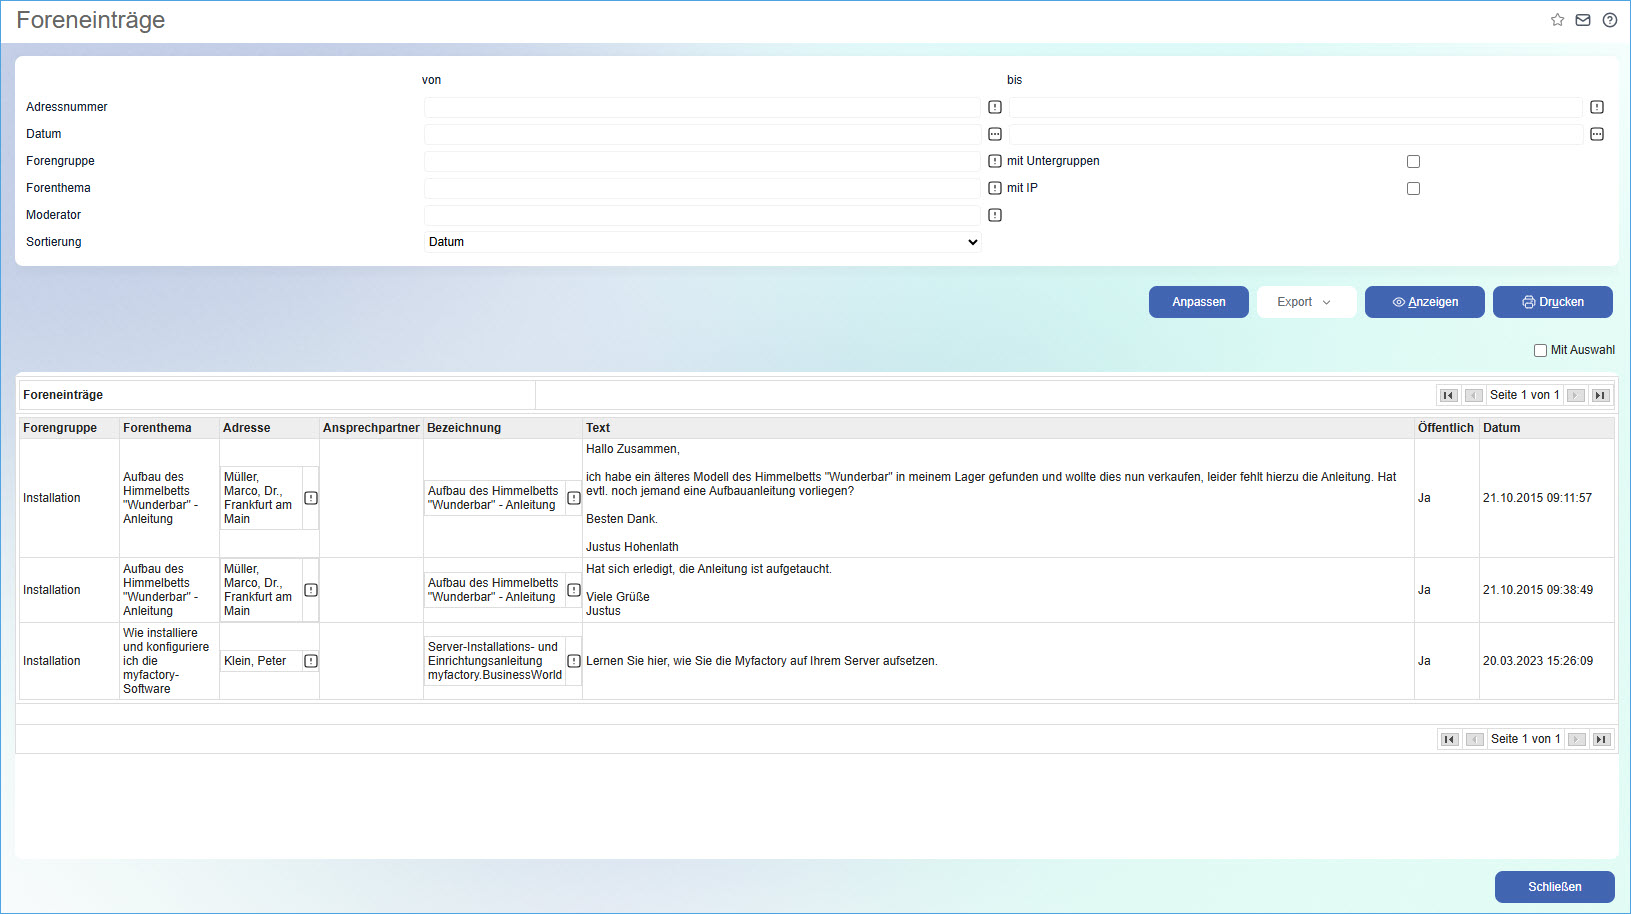This screenshot has width=1631, height=914.
Task: Open the help question mark icon
Action: point(1609,20)
